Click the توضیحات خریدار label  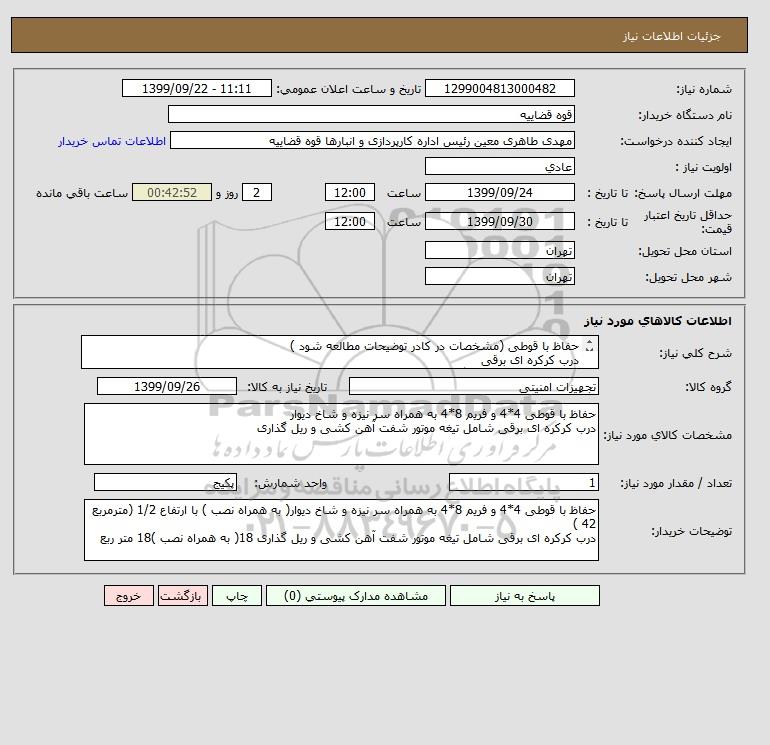[x=691, y=531]
